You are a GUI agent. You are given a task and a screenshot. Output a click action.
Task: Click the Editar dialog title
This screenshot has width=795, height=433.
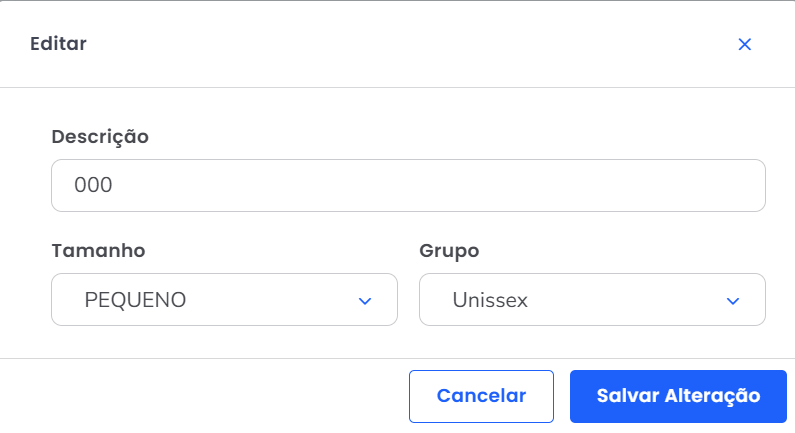(x=58, y=43)
